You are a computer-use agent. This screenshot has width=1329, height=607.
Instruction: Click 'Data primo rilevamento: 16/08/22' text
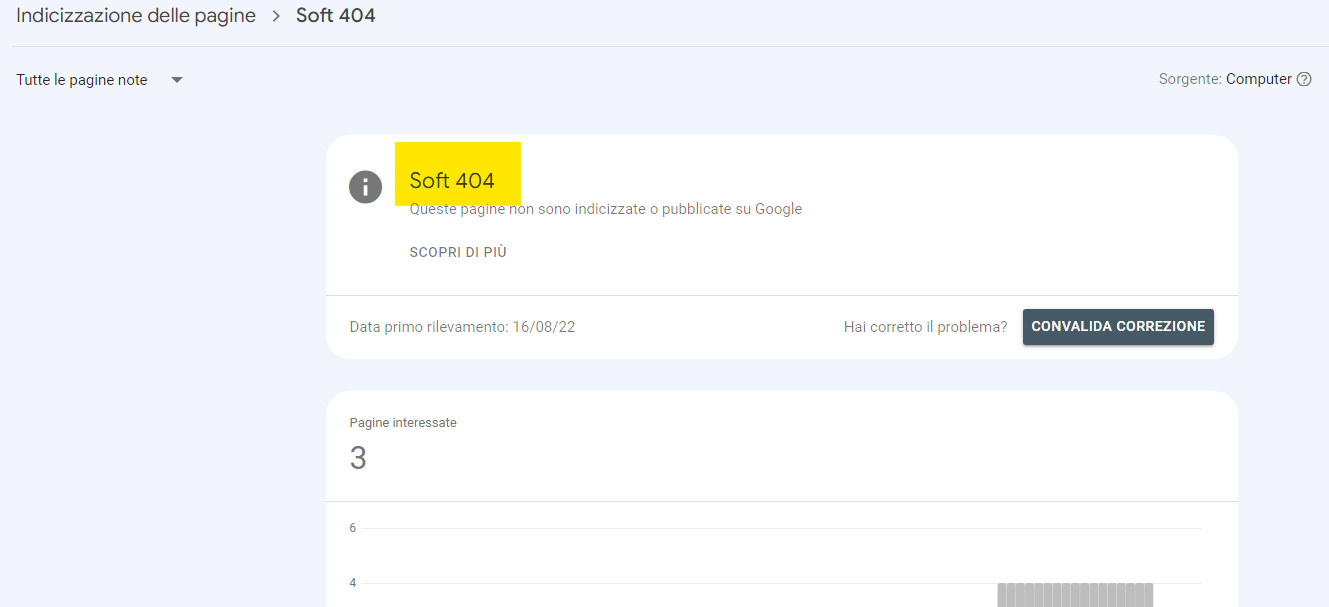click(x=462, y=327)
